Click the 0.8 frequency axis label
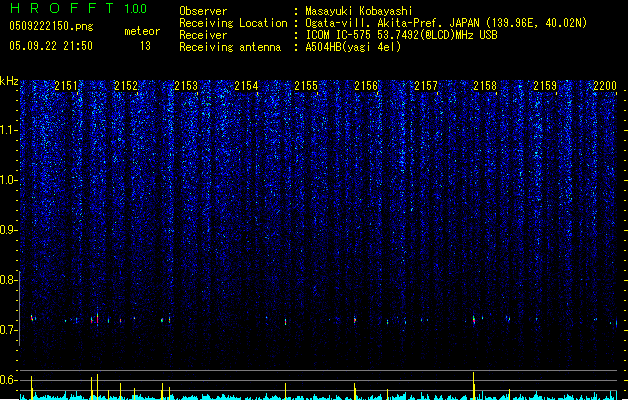Viewport: 629px width, 400px height. coord(9,280)
